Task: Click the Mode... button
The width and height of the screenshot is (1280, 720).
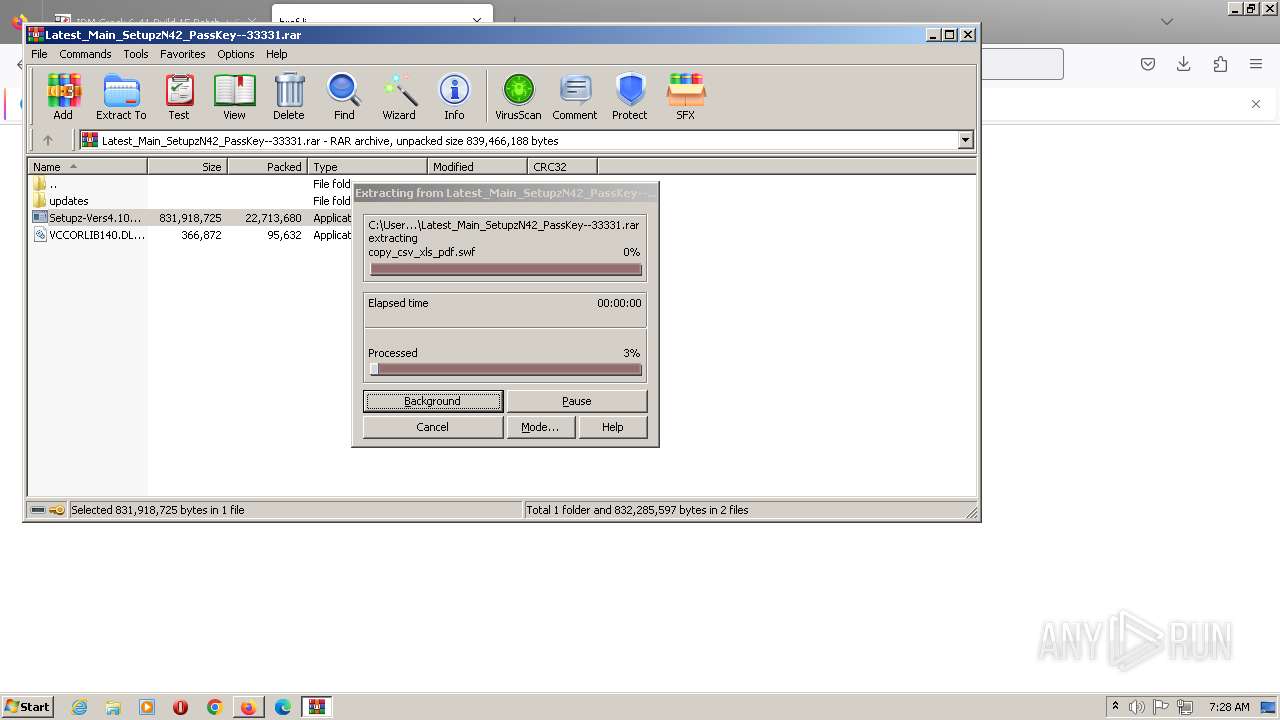Action: click(x=540, y=427)
